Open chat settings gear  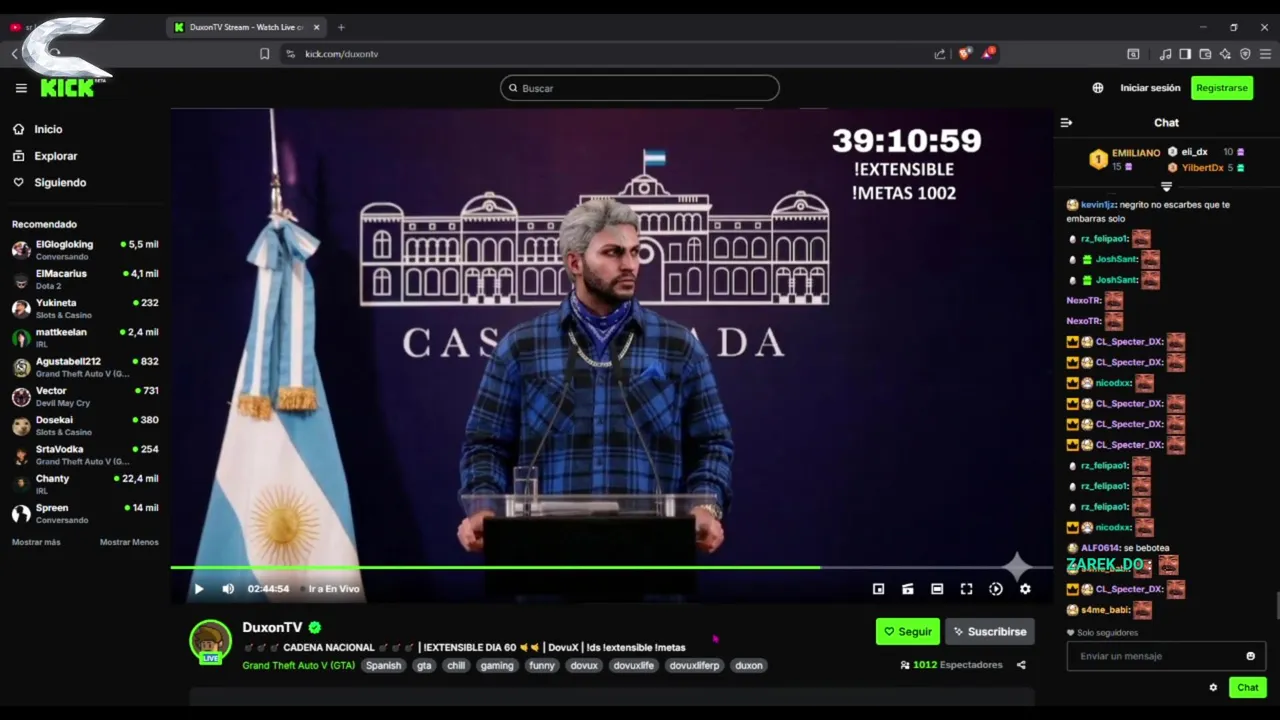click(1213, 687)
